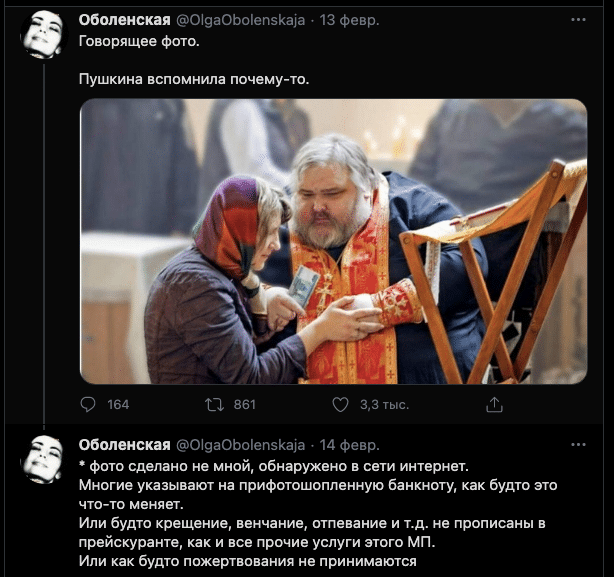Click the 3,3 тыс. likes count
Image resolution: width=614 pixels, height=577 pixels.
click(x=384, y=404)
